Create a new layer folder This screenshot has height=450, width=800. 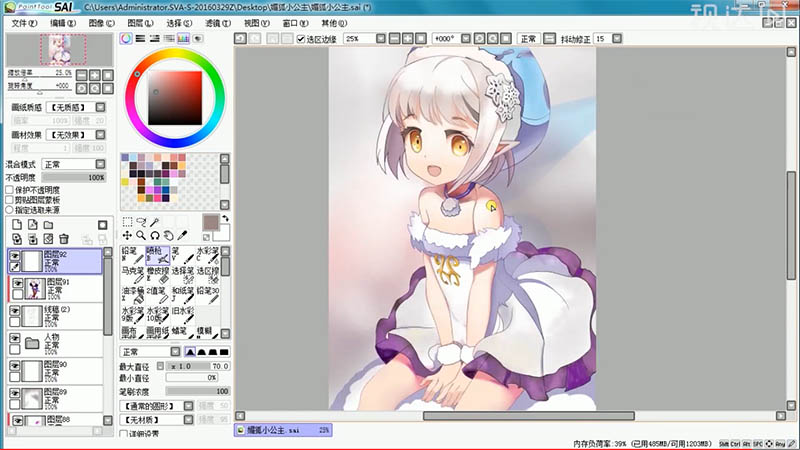(x=48, y=224)
